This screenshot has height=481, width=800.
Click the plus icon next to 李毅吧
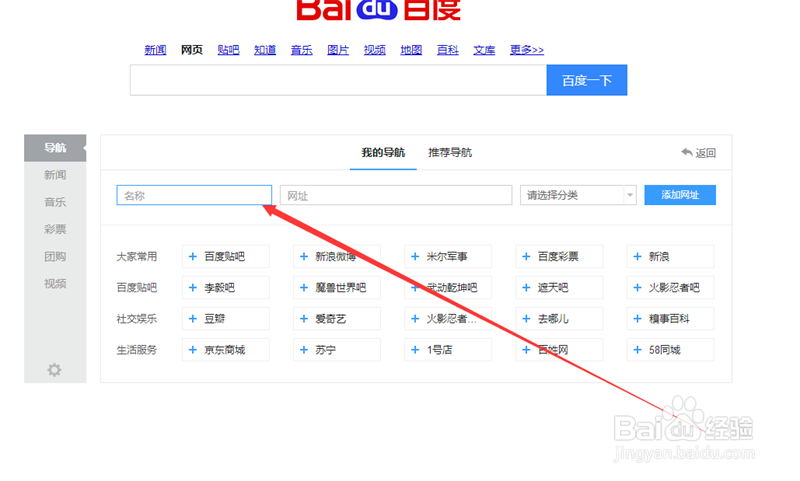click(x=193, y=288)
